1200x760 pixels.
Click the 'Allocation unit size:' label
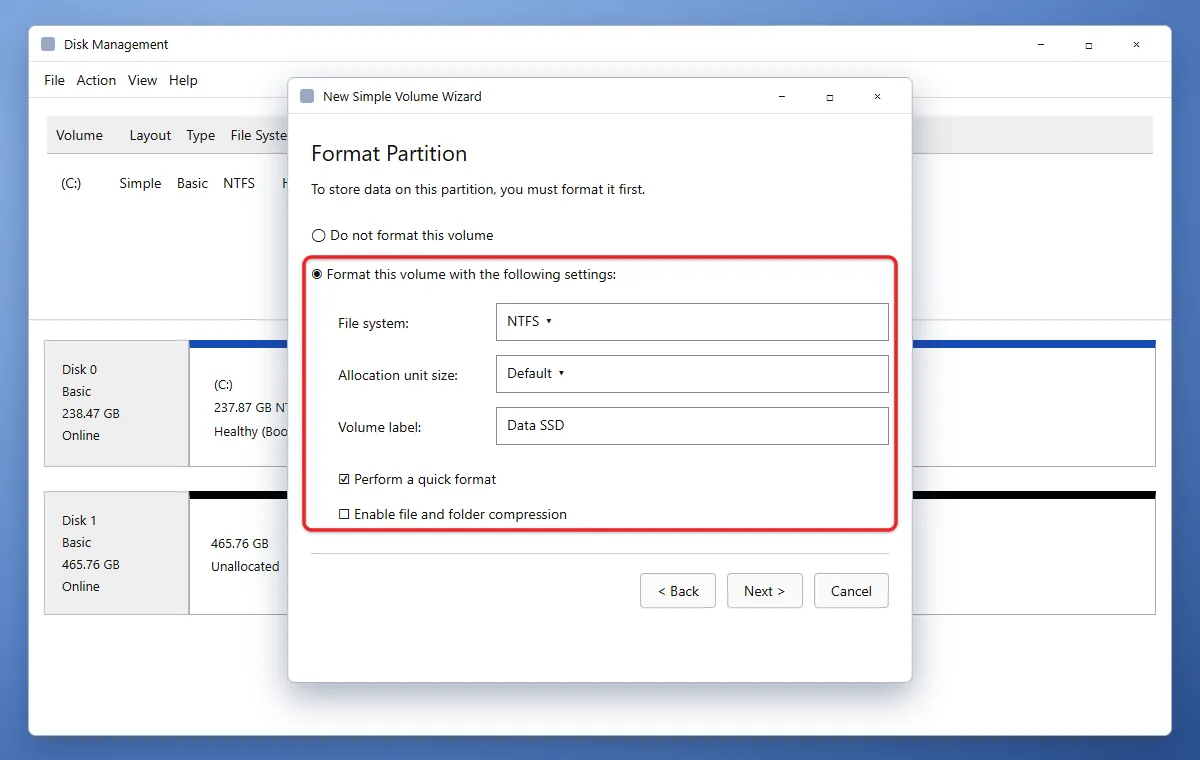398,376
